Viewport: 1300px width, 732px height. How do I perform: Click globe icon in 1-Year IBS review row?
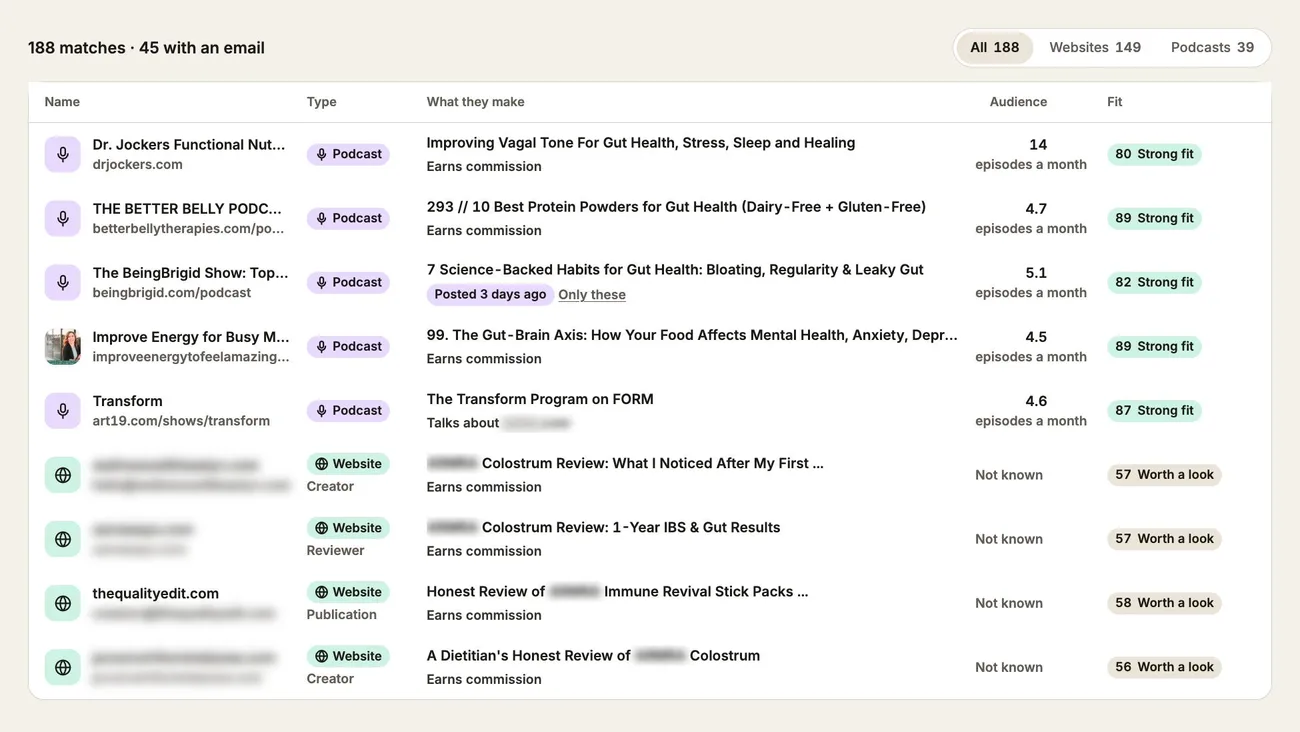pyautogui.click(x=63, y=539)
